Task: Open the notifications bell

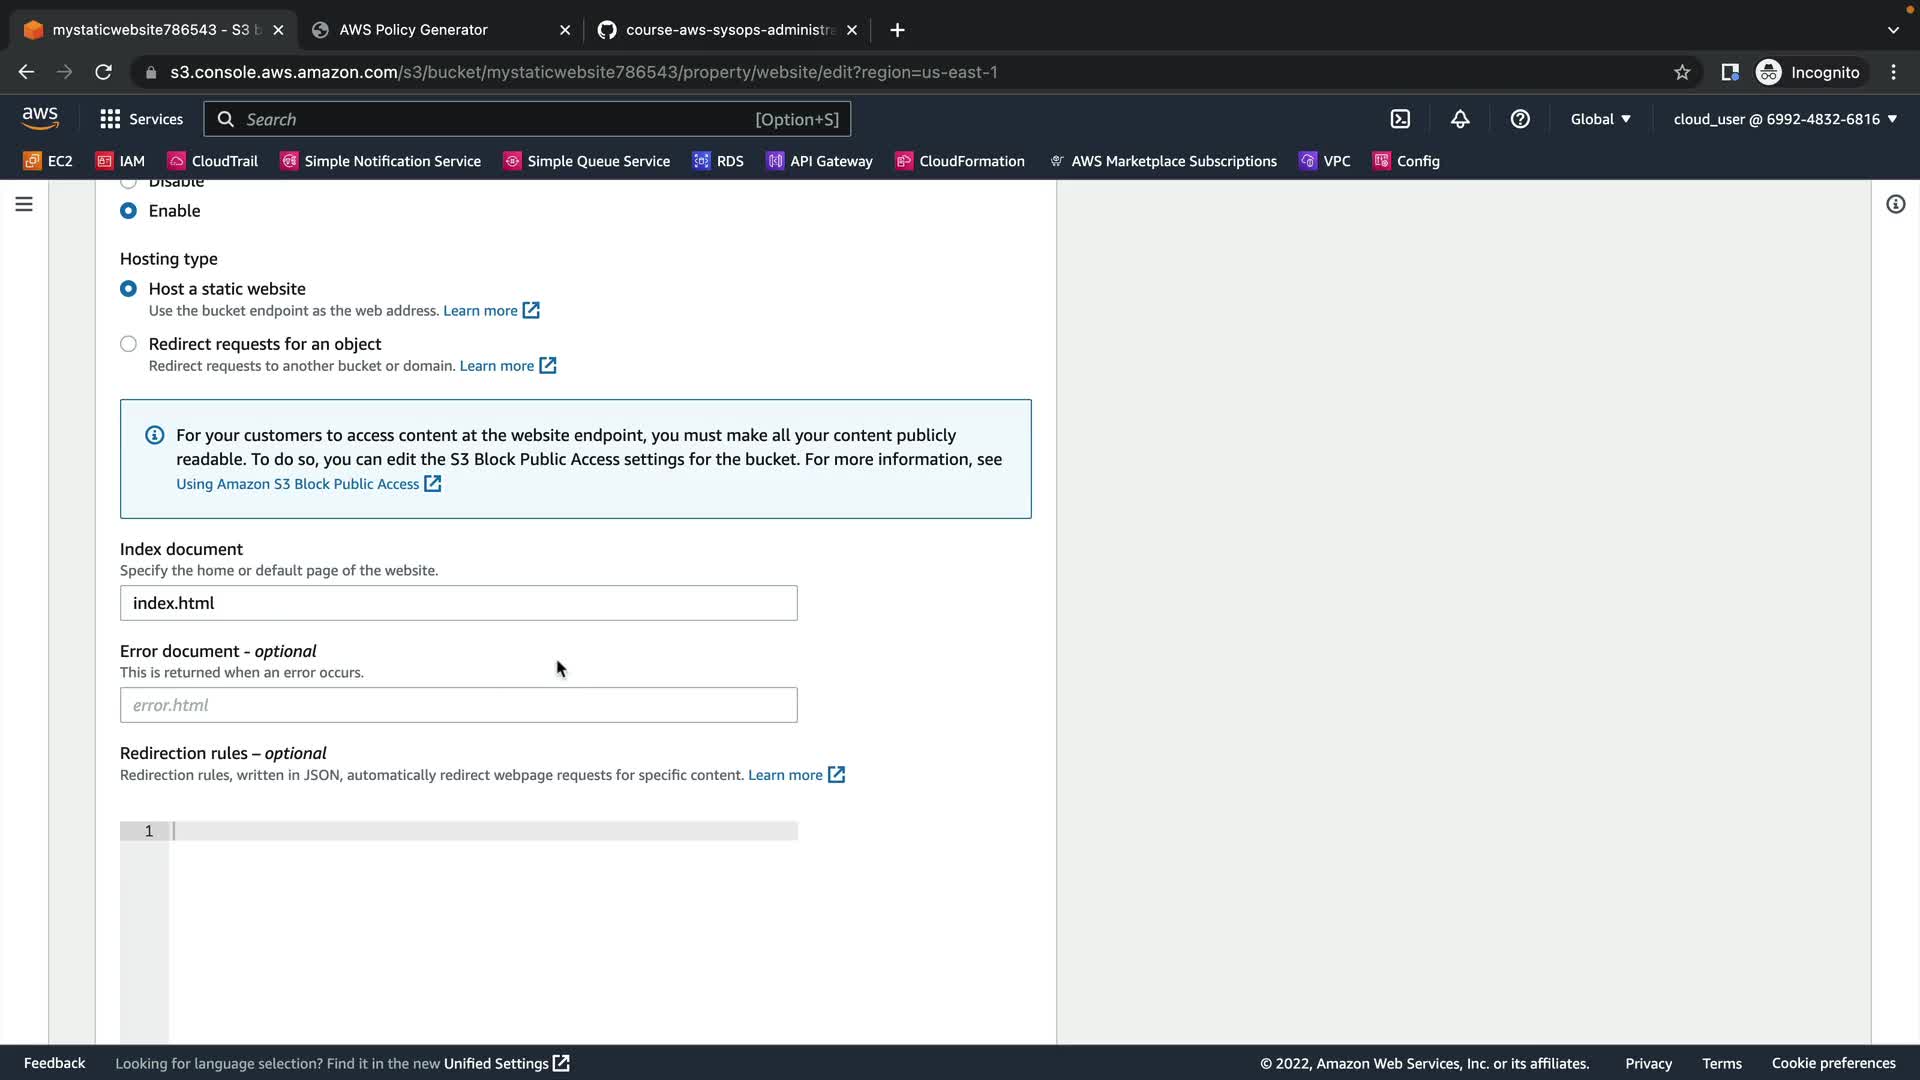Action: (1460, 119)
